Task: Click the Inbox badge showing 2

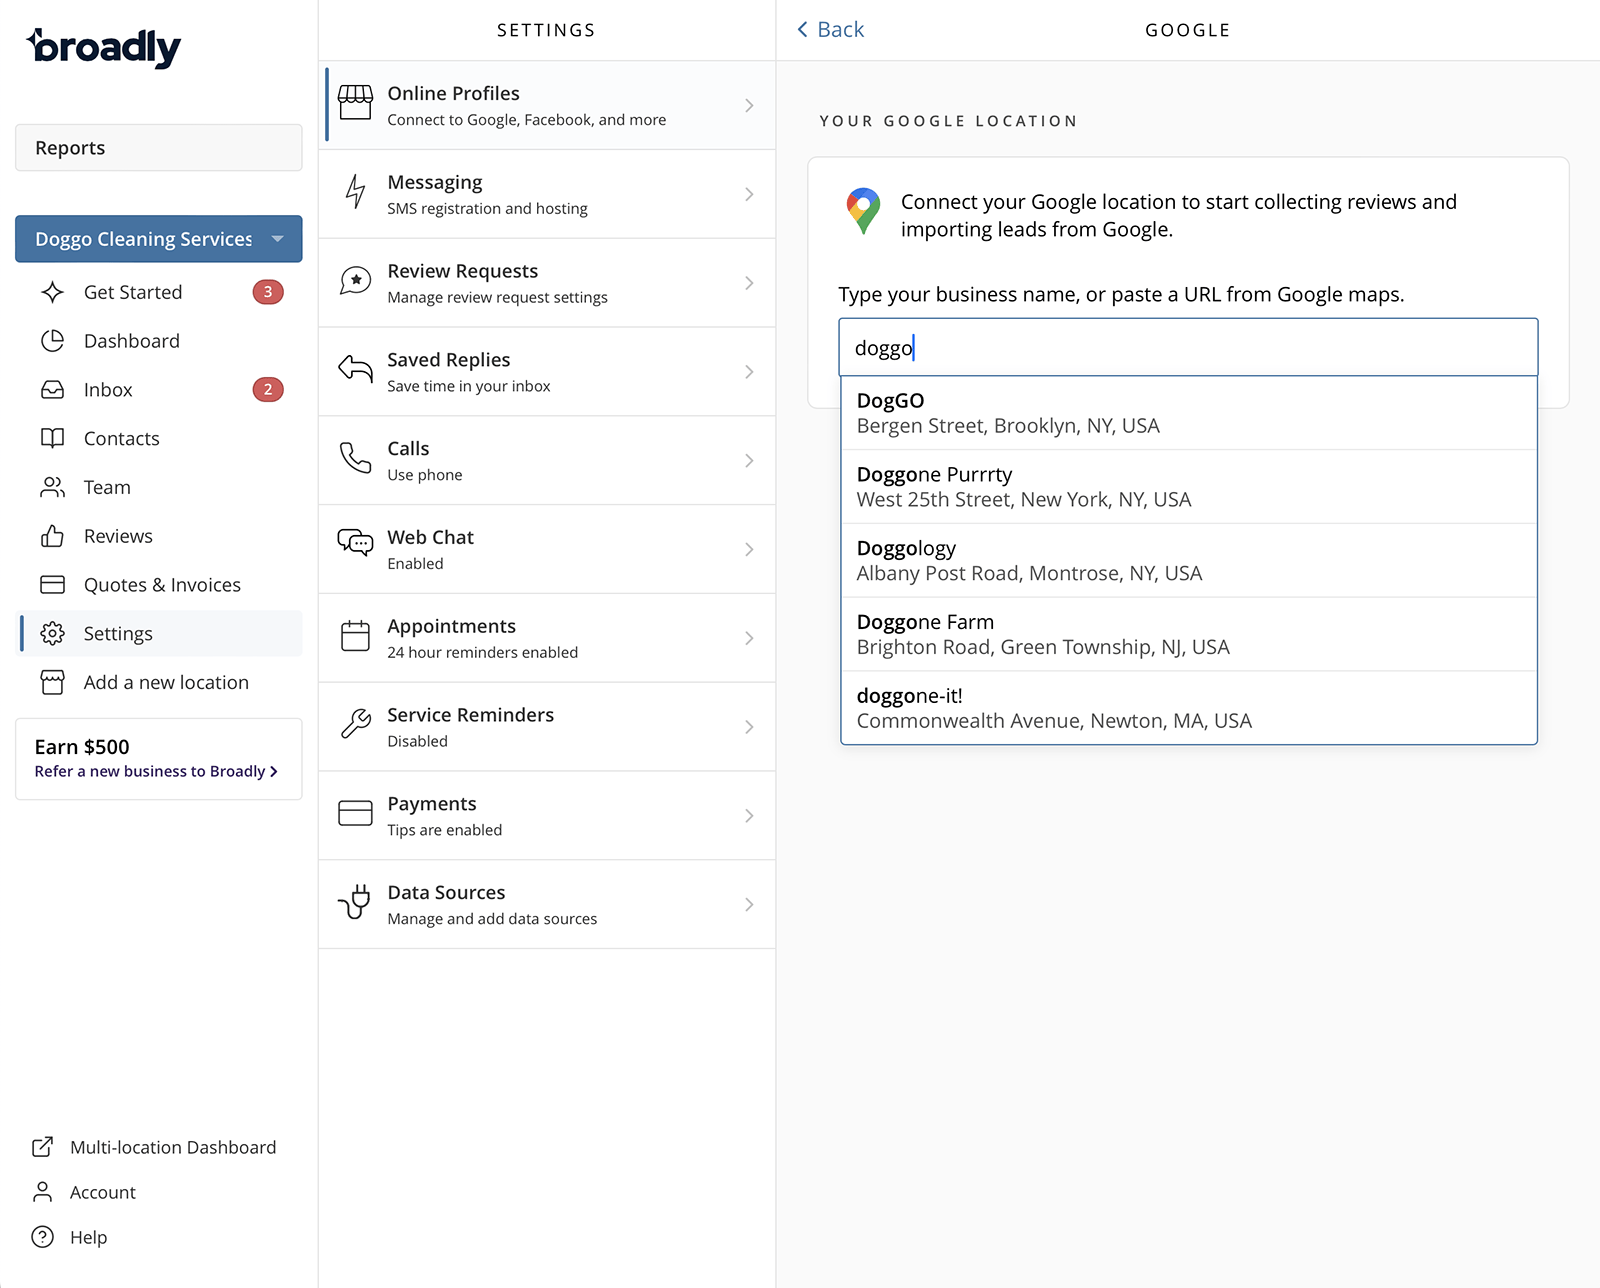Action: (x=268, y=390)
